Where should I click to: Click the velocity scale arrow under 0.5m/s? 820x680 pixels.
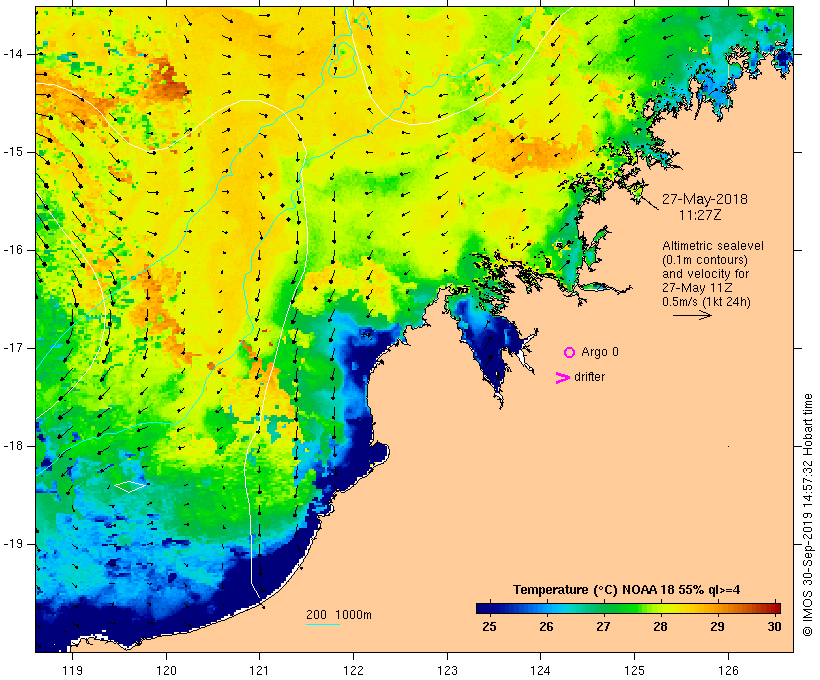tap(692, 315)
